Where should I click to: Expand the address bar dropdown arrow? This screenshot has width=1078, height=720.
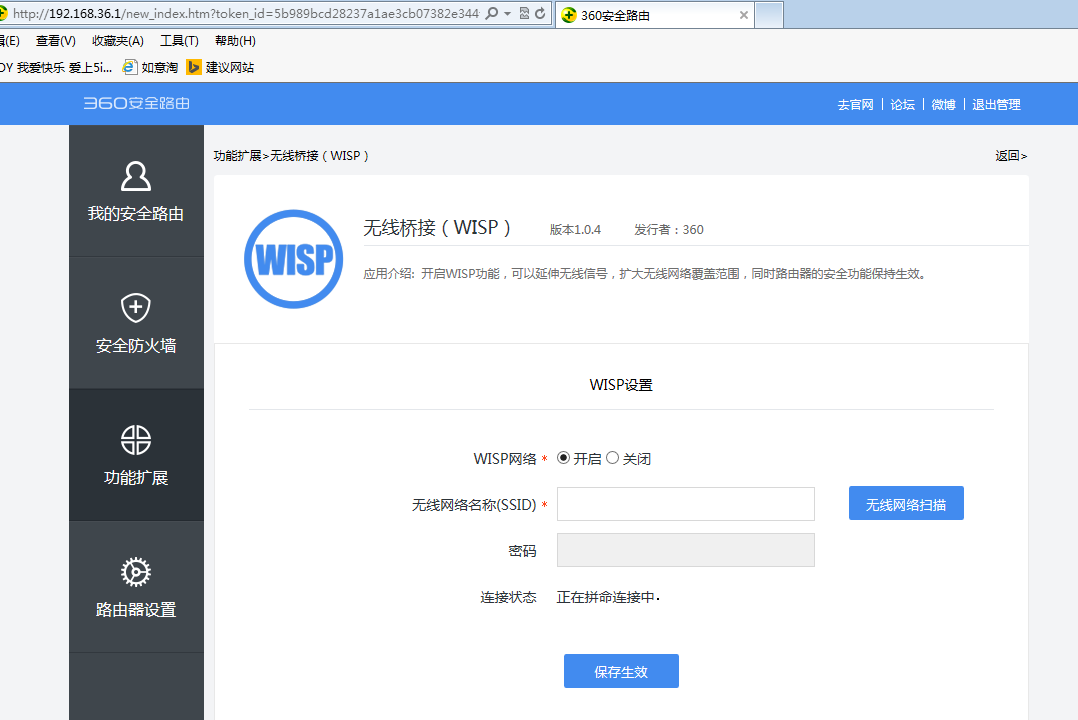(x=507, y=14)
